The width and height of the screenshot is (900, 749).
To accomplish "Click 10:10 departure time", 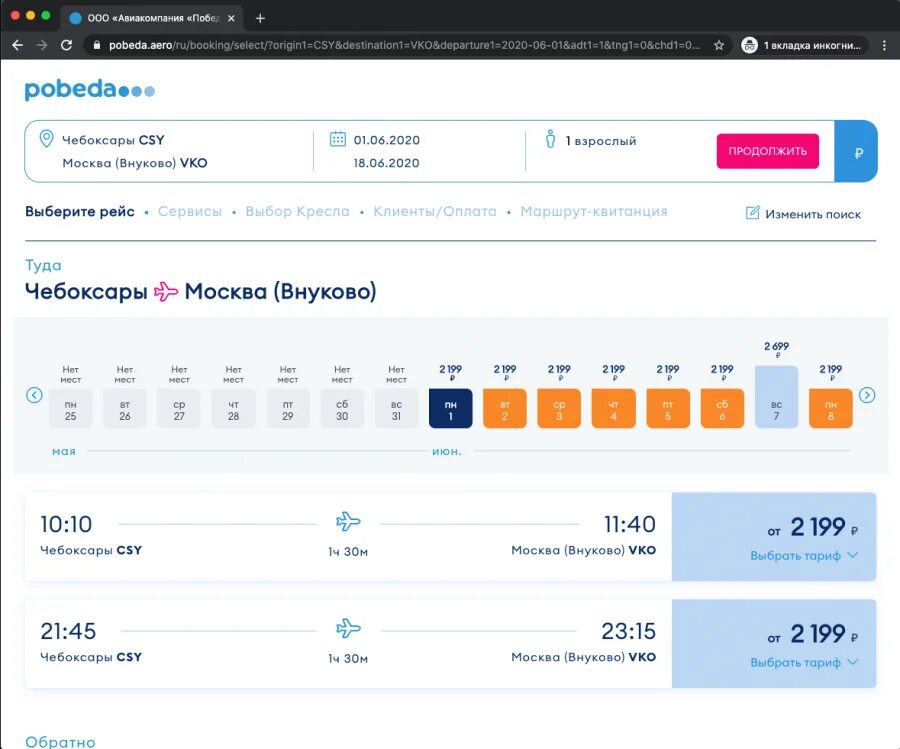I will [x=66, y=524].
